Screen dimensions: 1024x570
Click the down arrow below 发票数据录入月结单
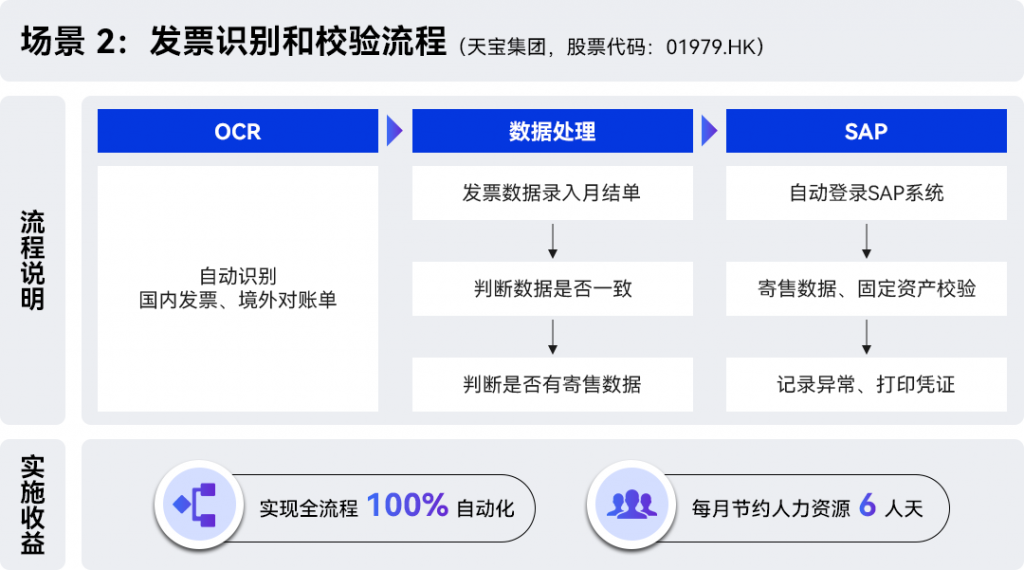click(552, 241)
